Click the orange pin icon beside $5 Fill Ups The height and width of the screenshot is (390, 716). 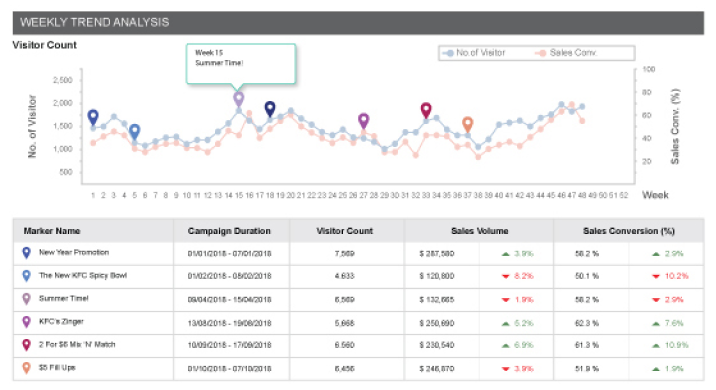[x=26, y=368]
